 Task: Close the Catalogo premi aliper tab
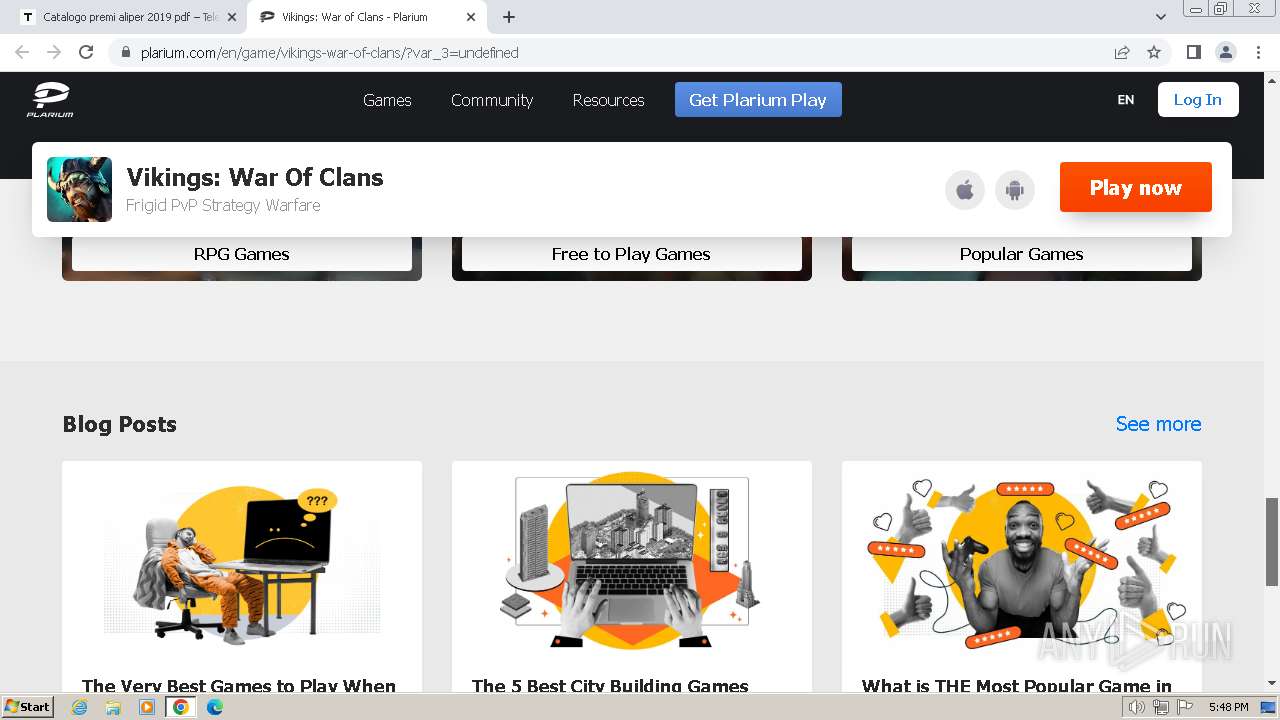[232, 17]
